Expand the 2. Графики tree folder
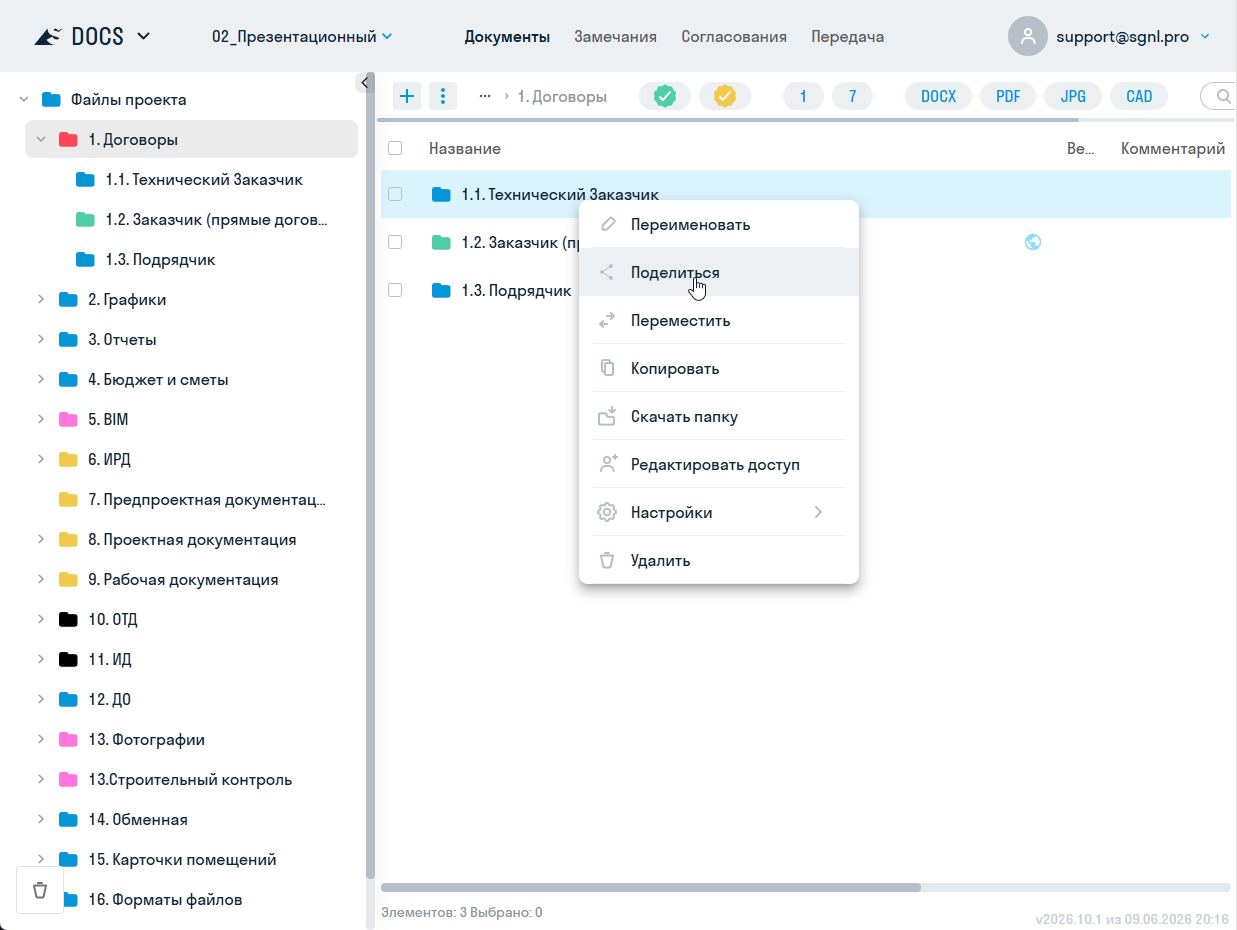 click(41, 299)
